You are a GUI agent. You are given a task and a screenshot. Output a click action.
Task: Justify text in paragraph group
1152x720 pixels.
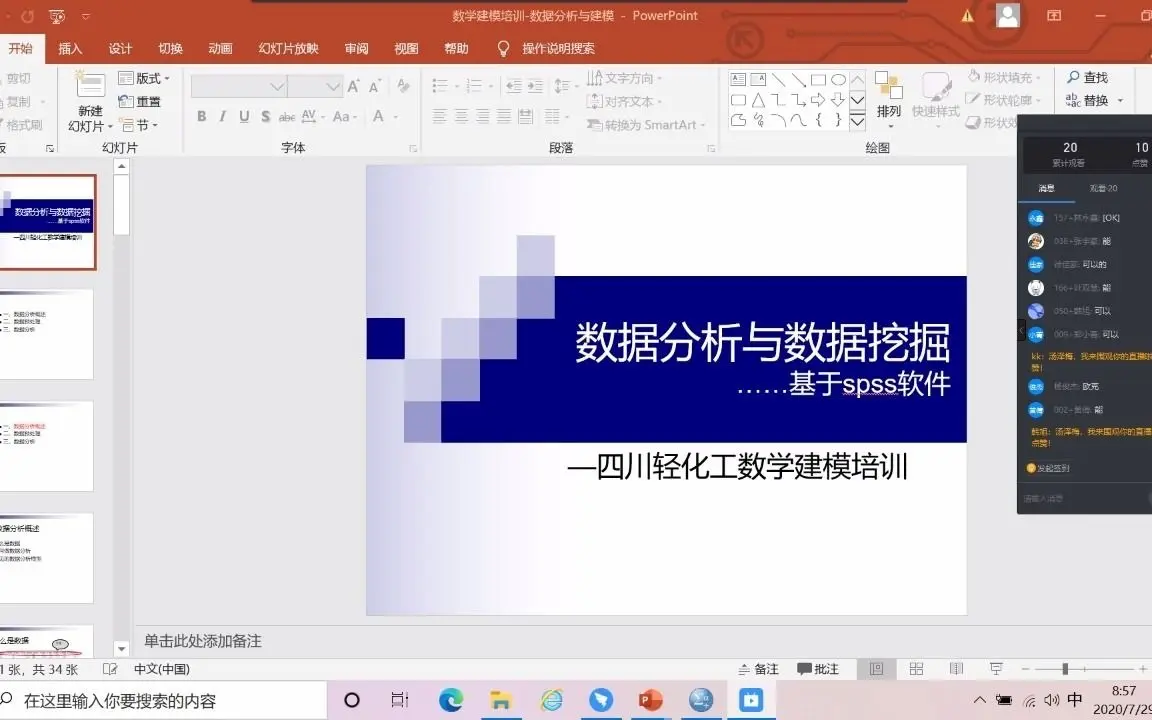(503, 116)
